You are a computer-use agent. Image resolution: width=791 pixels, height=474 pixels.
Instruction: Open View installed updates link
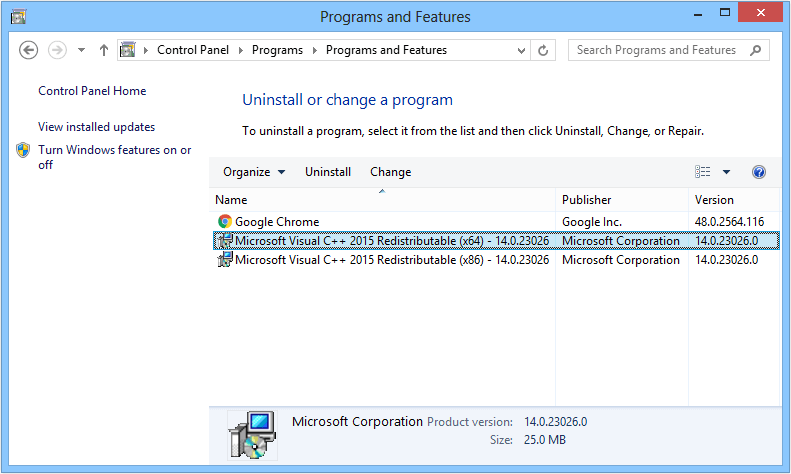point(96,127)
